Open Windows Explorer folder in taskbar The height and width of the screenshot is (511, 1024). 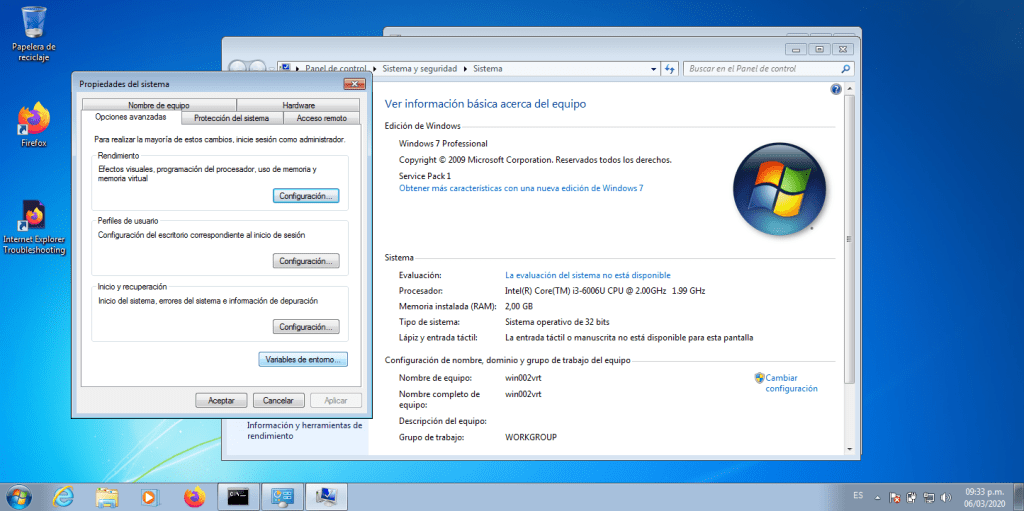point(107,496)
